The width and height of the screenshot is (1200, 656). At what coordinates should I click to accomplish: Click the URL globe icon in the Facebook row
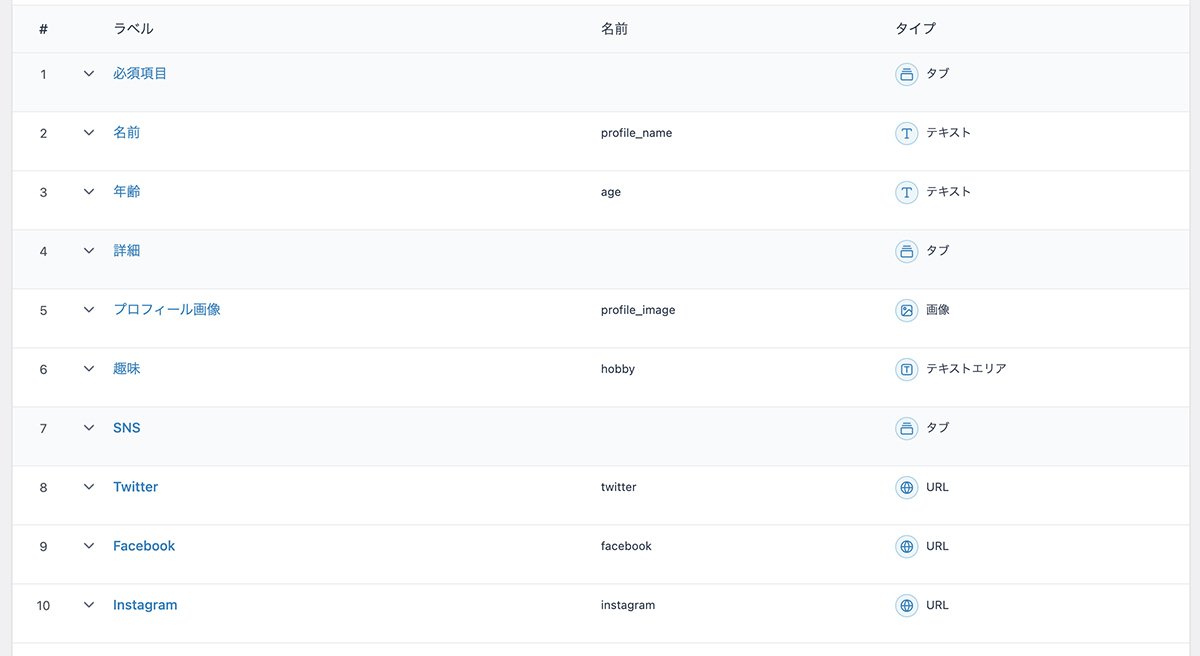(x=906, y=546)
